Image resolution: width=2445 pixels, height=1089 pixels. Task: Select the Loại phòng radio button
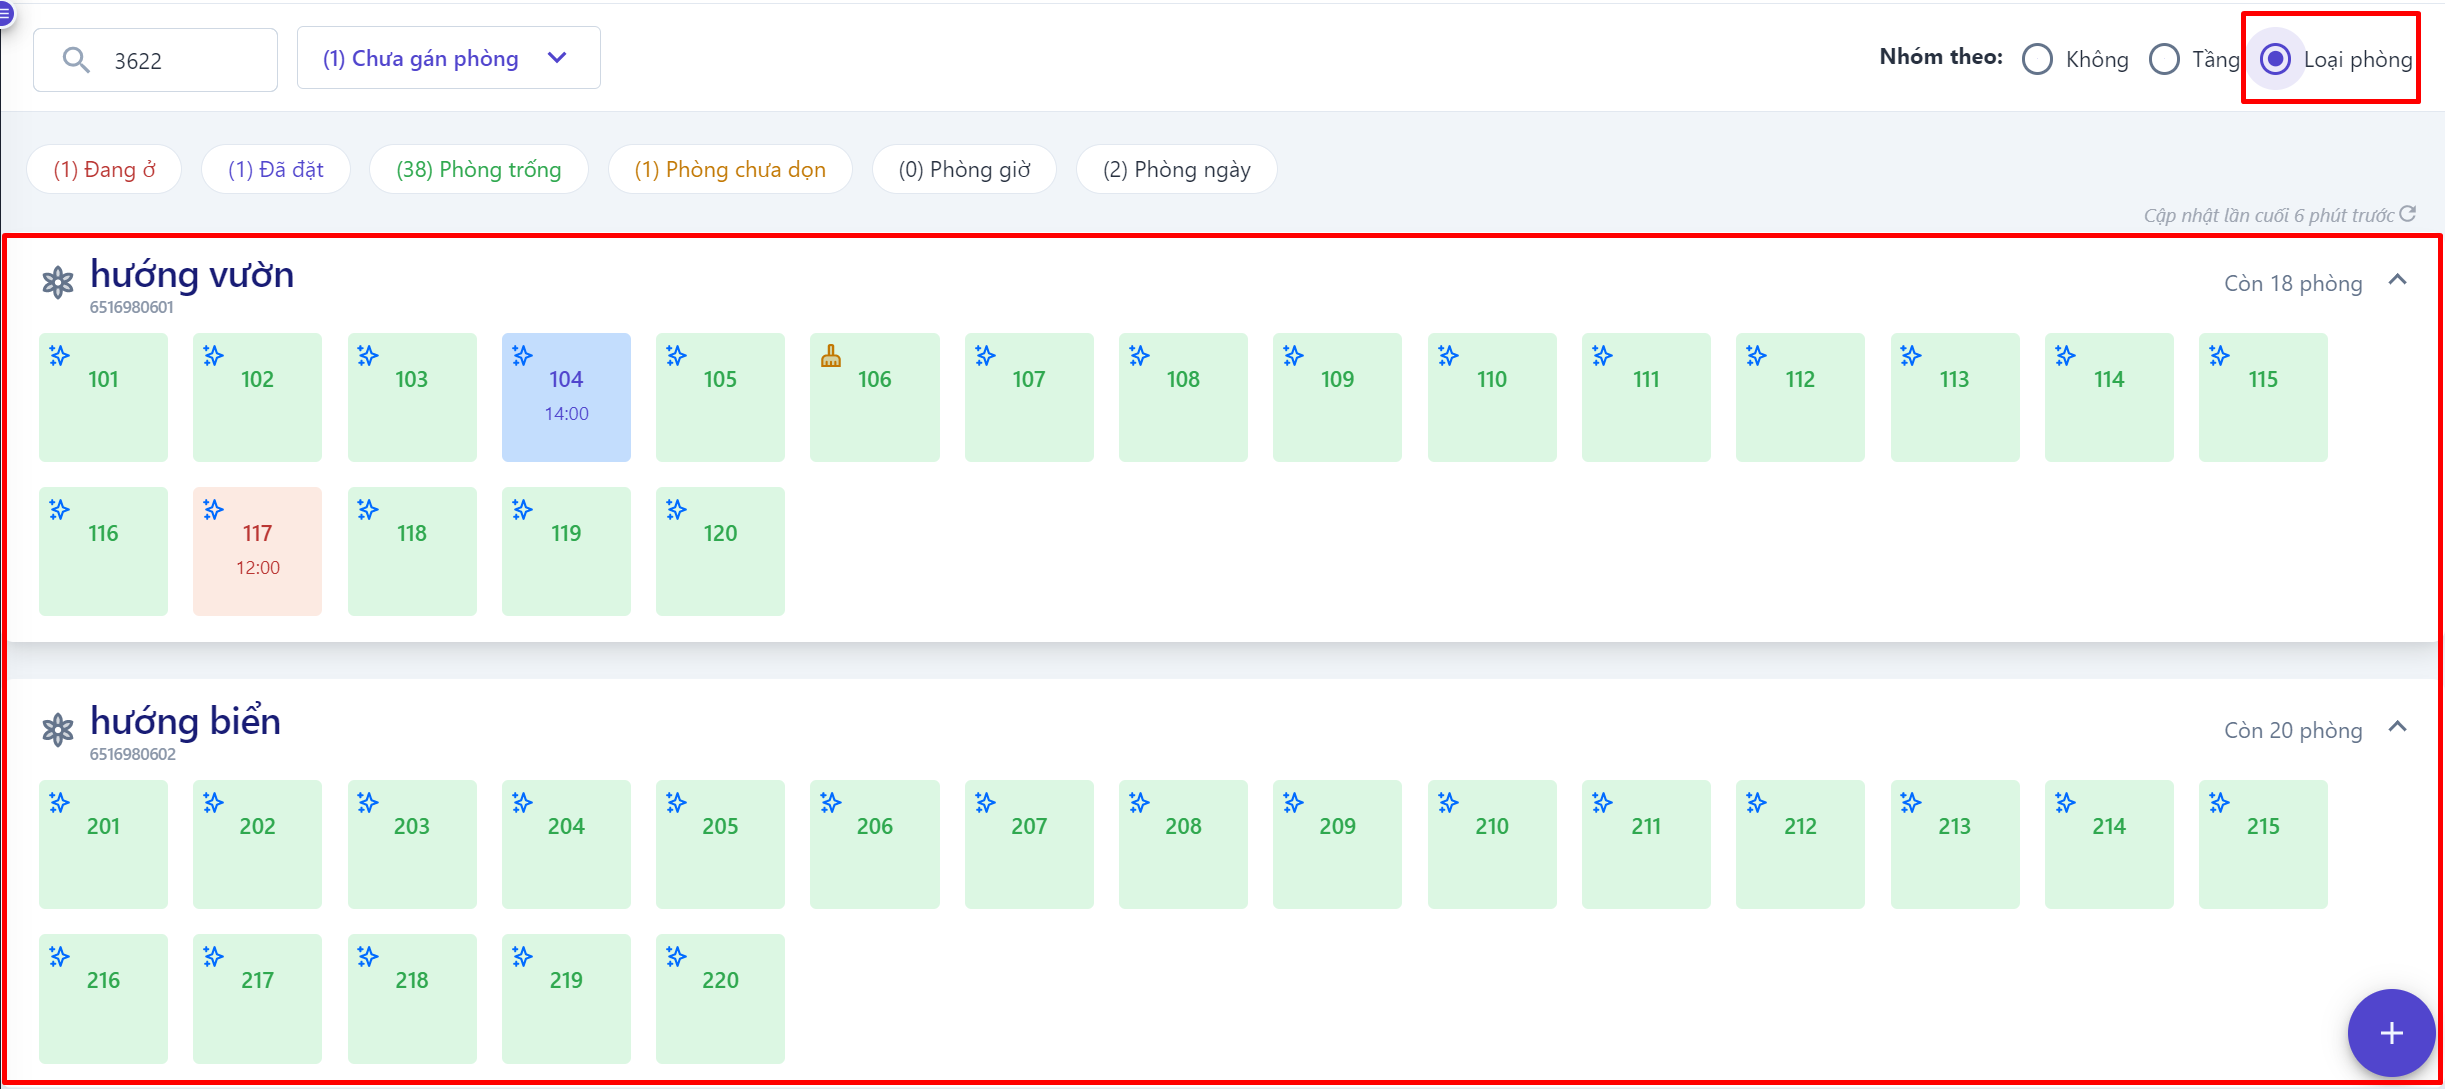tap(2275, 60)
